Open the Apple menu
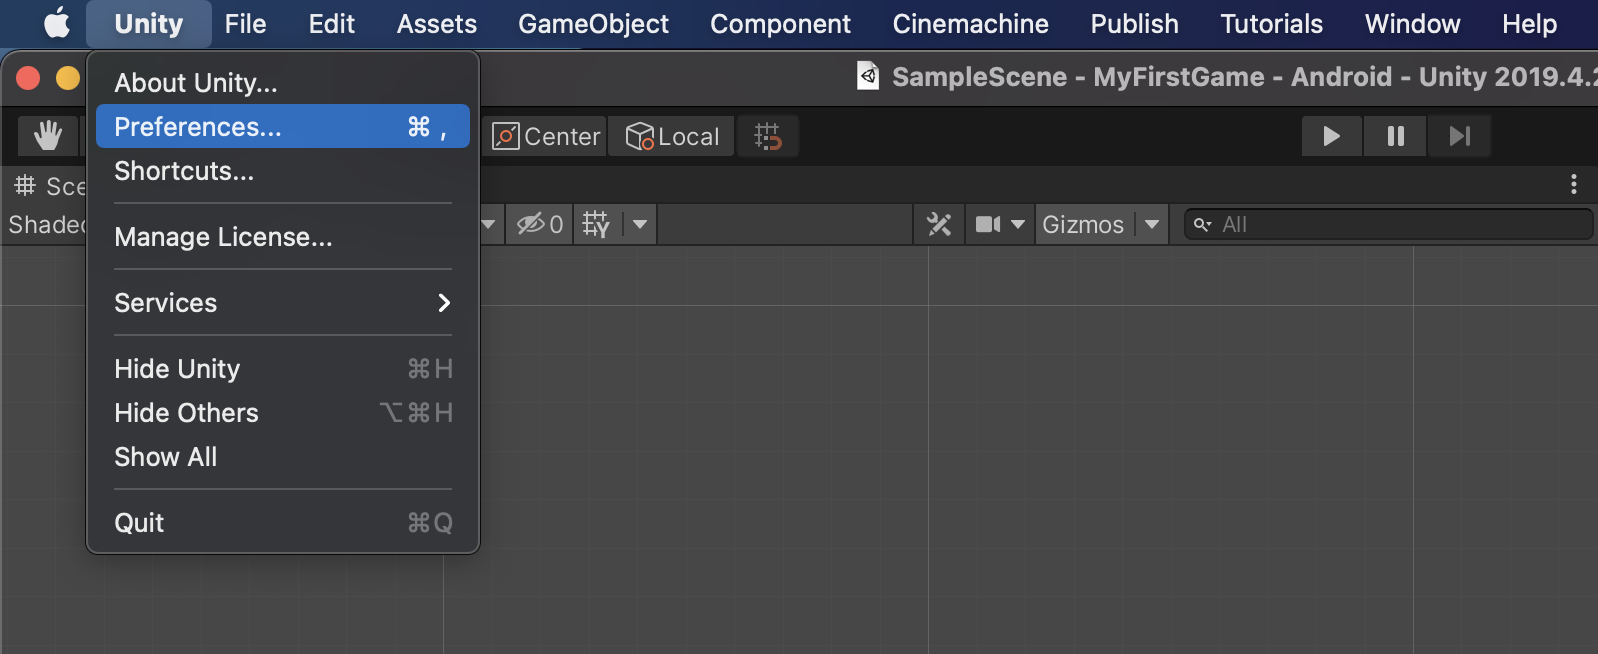The width and height of the screenshot is (1598, 654). click(57, 23)
